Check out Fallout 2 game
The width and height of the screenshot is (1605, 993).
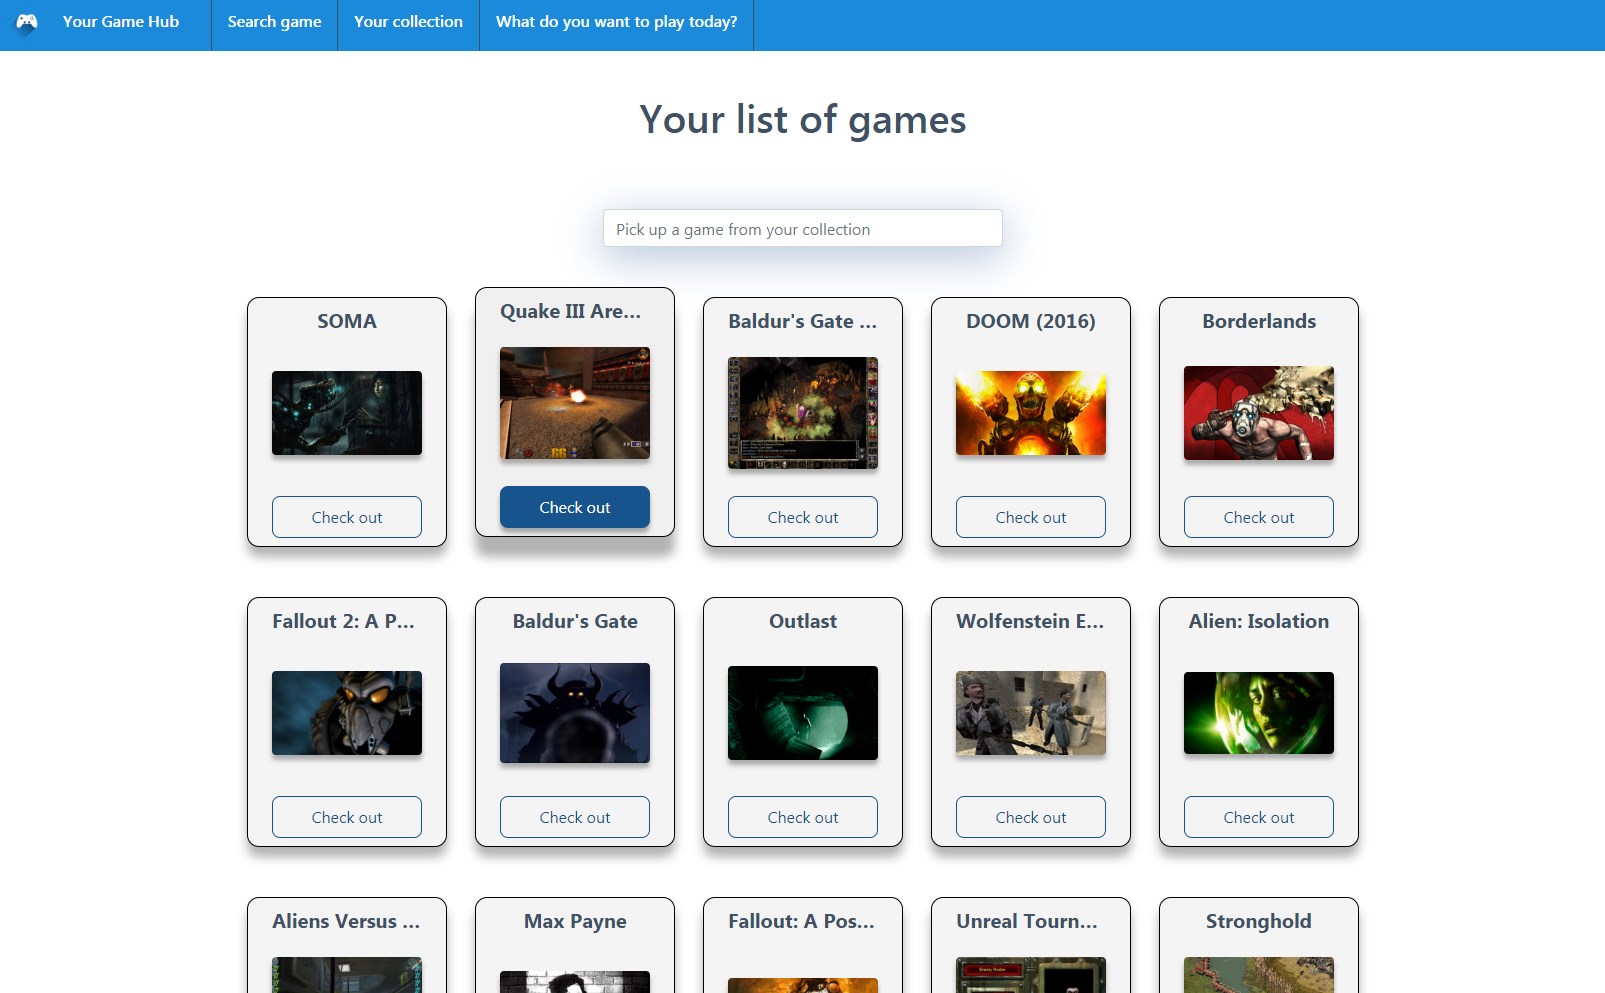pos(347,817)
